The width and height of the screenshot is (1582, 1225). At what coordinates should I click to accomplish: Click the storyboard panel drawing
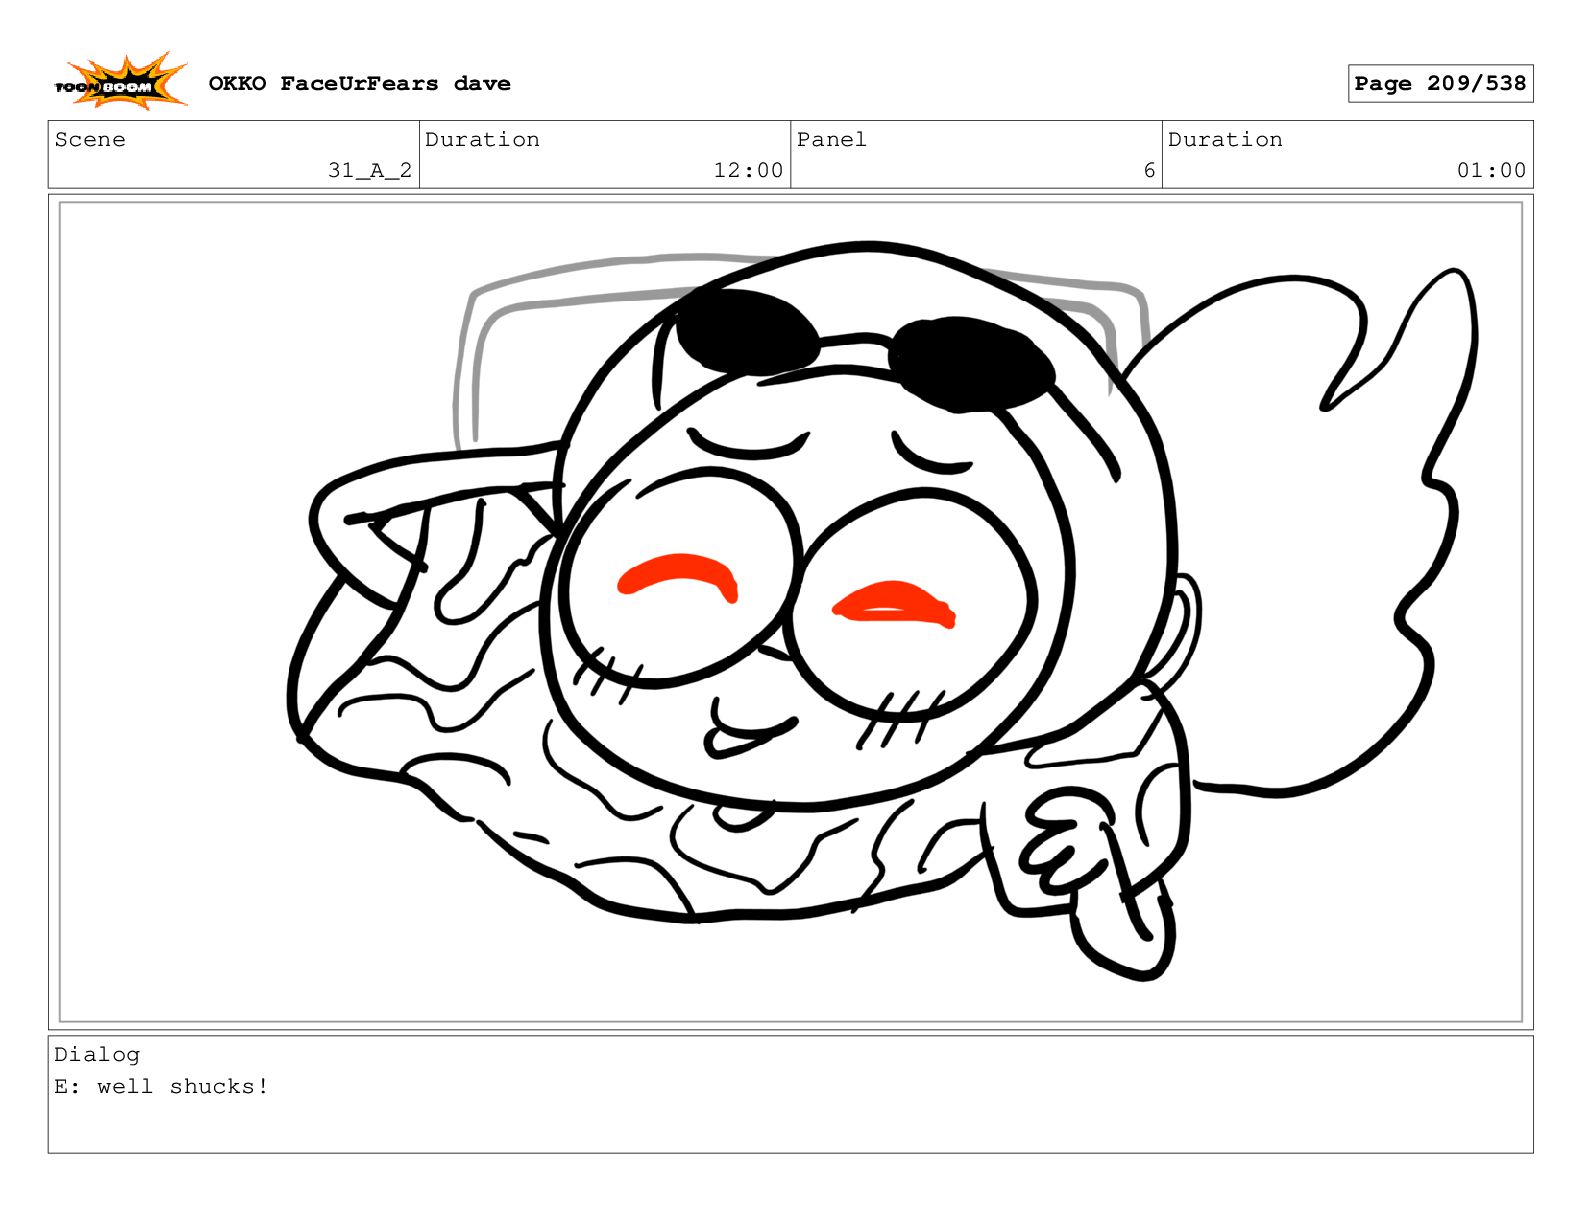[790, 612]
